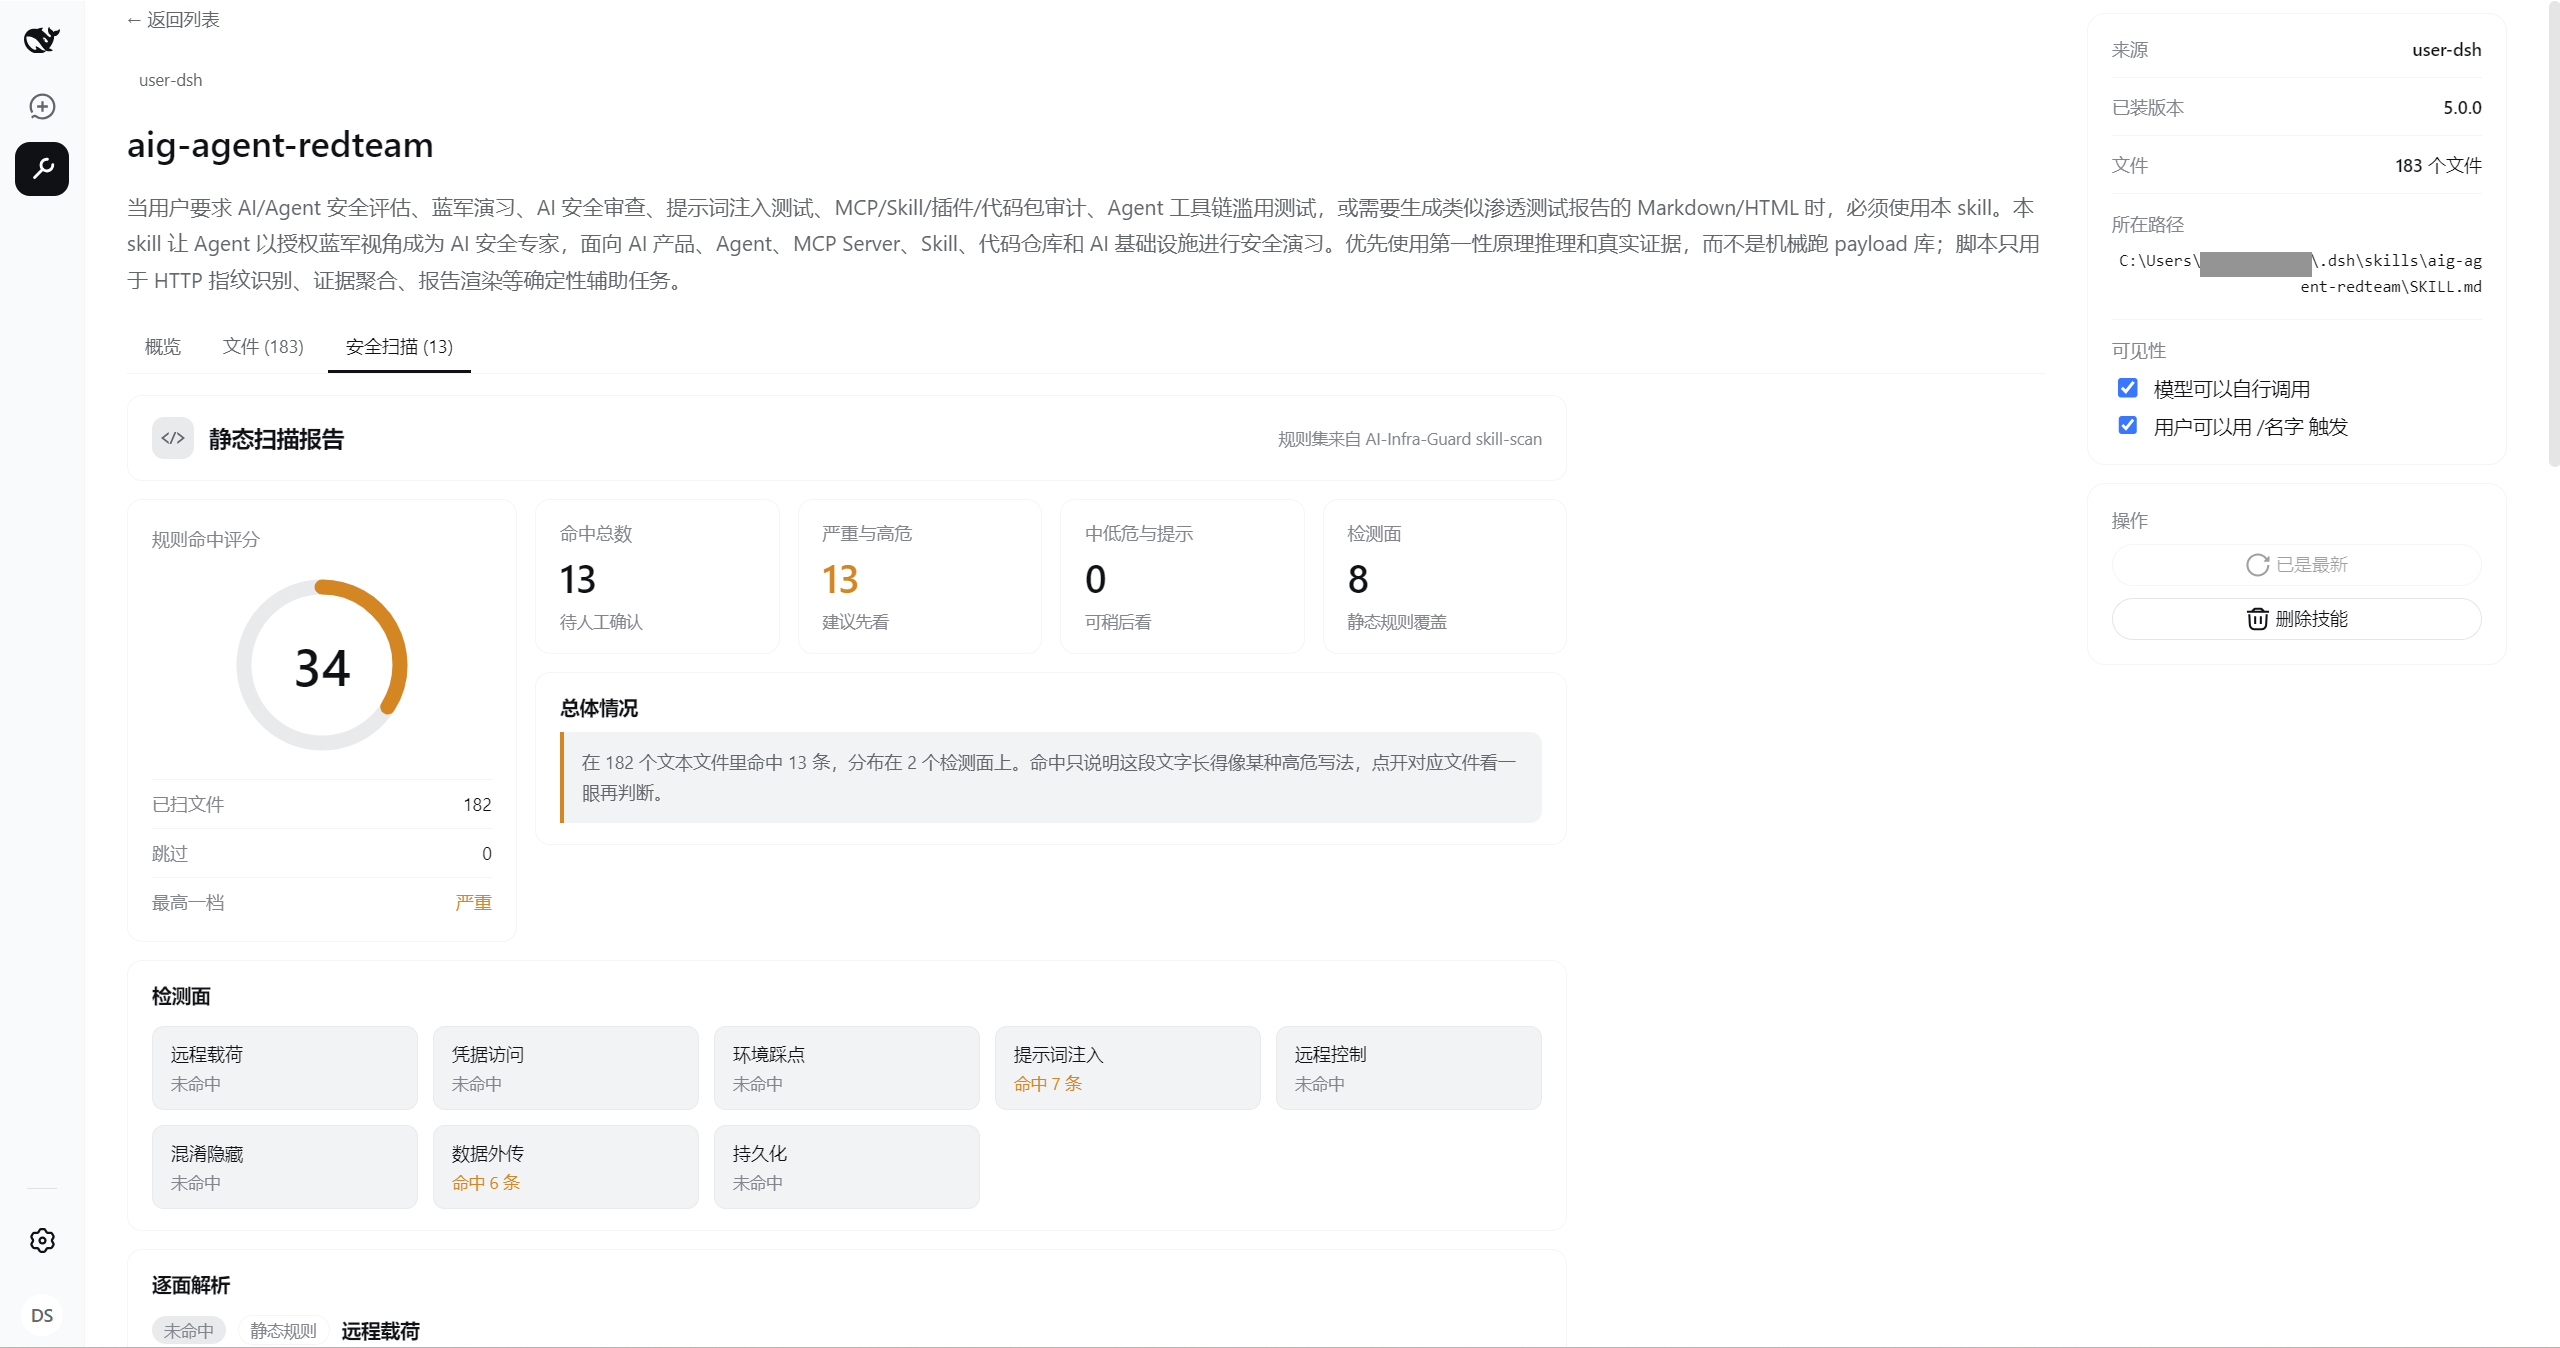Click the 来源 user-dsh value
Viewport: 2560px width, 1348px height.
click(x=2446, y=50)
